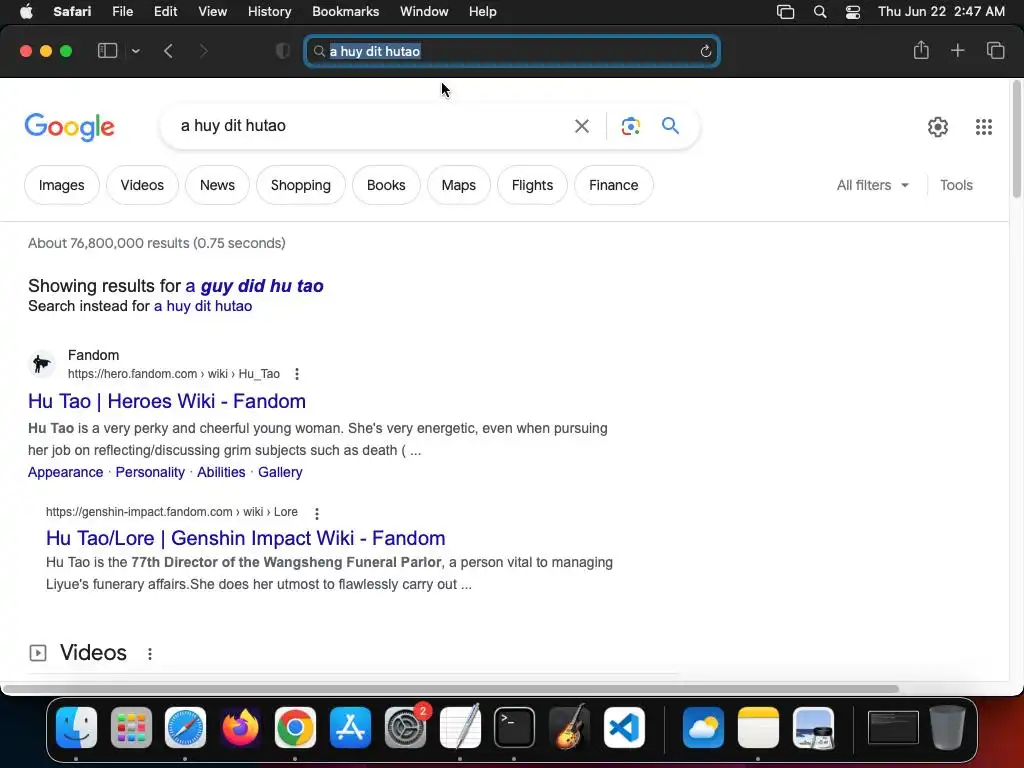This screenshot has width=1024, height=768.
Task: Select the Safari address bar field
Action: [x=512, y=51]
